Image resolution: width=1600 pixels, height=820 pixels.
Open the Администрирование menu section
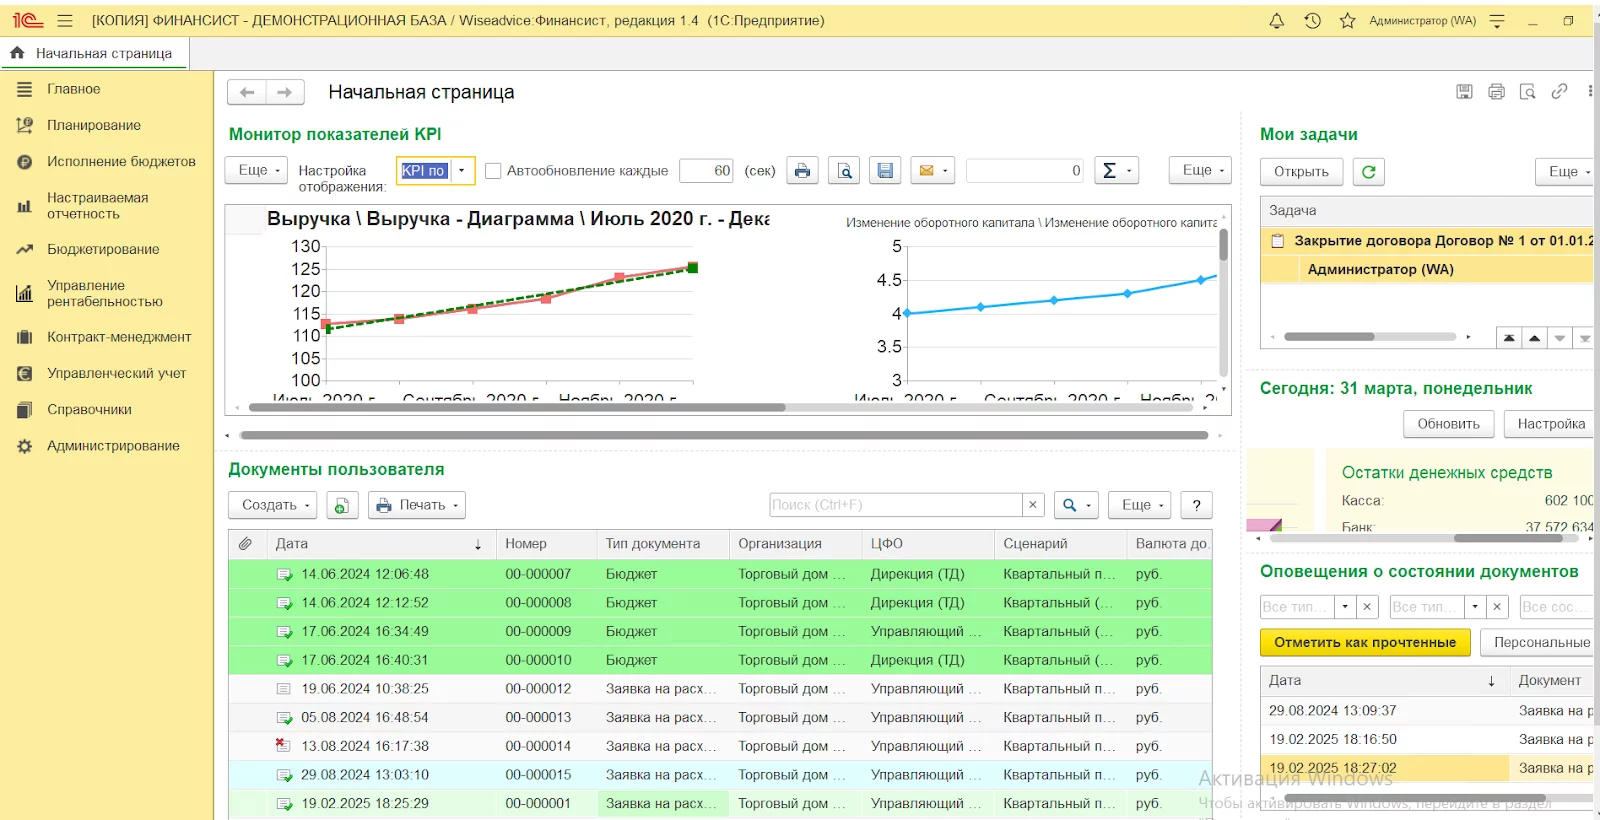pos(113,446)
